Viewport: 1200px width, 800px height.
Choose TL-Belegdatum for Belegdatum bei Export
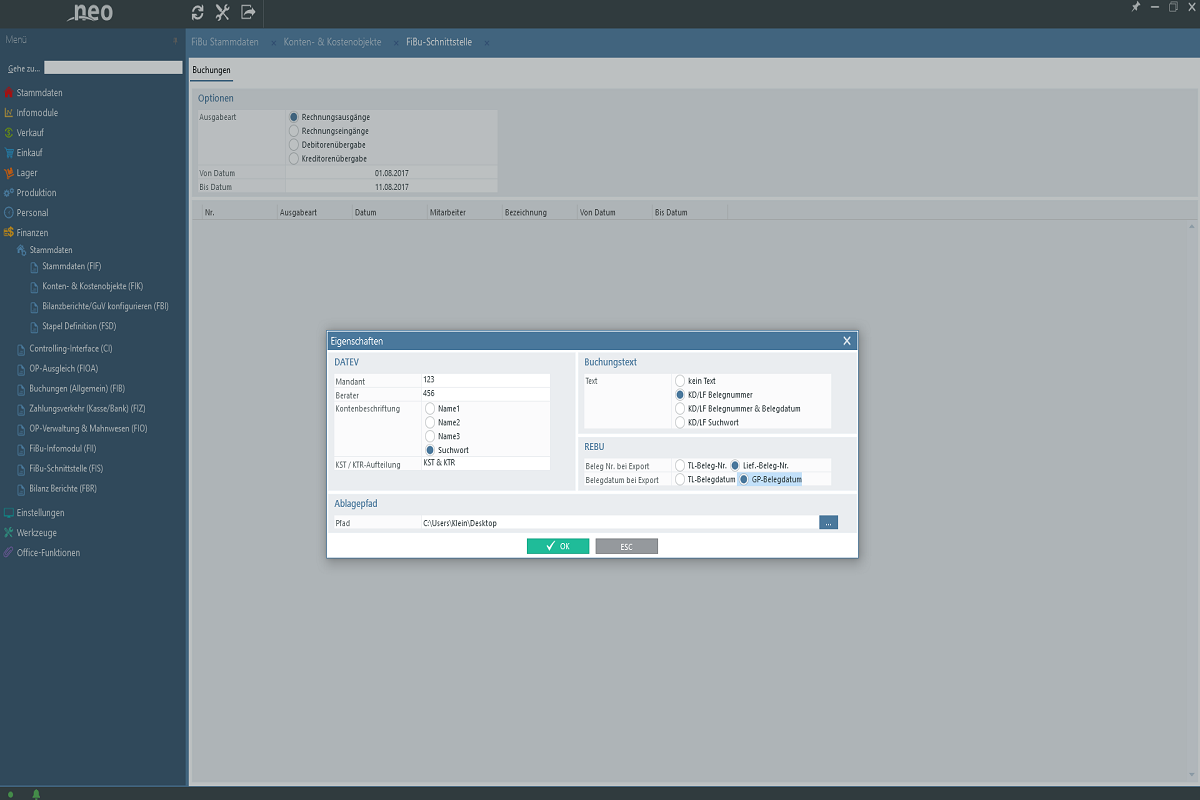point(680,480)
